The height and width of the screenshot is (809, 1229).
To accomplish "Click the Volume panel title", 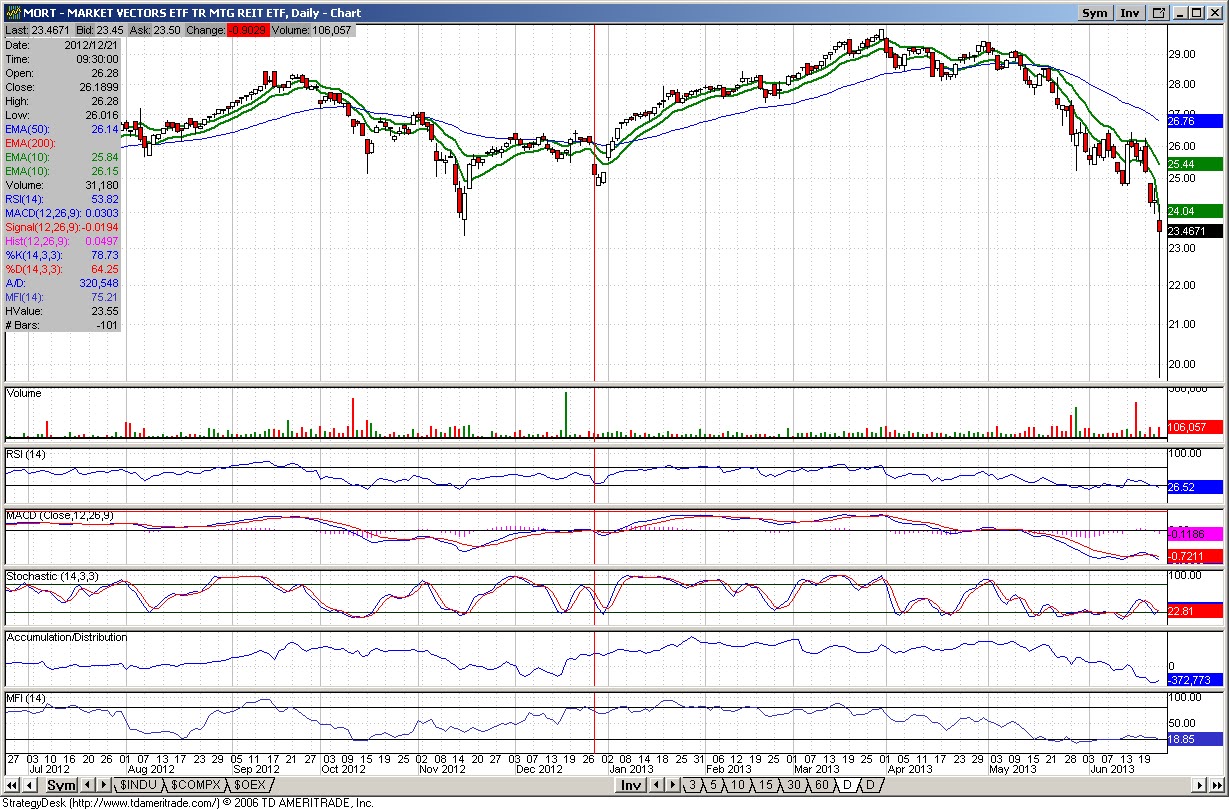I will point(24,393).
